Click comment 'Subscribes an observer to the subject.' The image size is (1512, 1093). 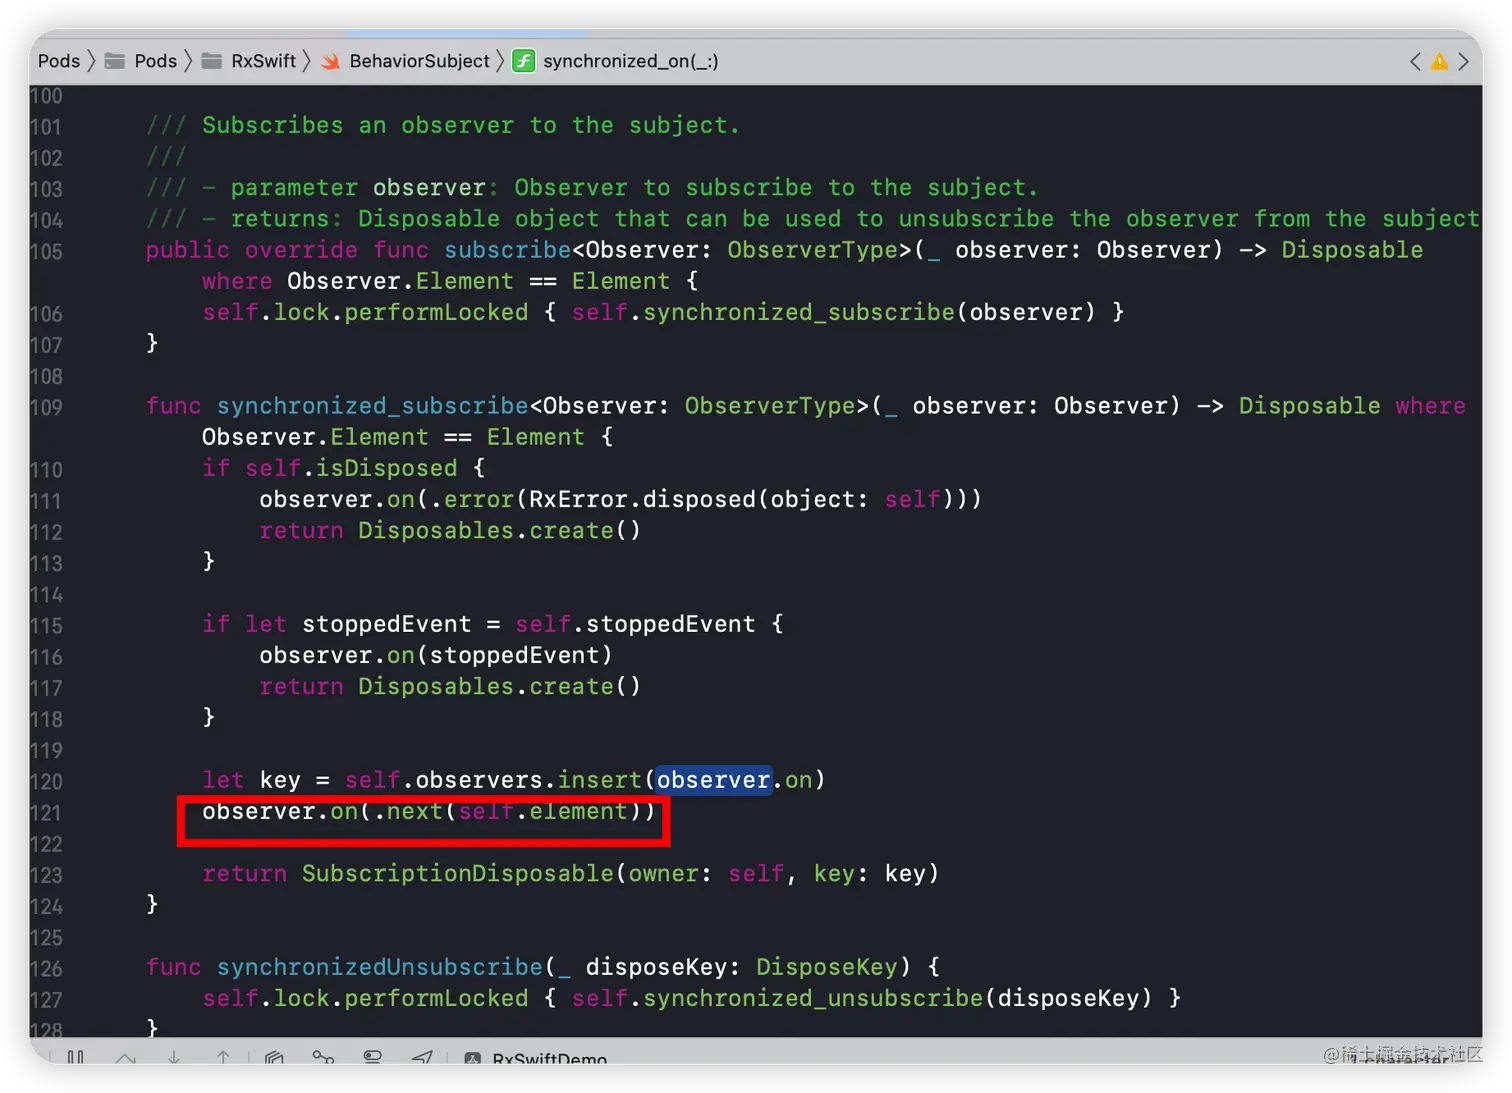click(x=471, y=125)
